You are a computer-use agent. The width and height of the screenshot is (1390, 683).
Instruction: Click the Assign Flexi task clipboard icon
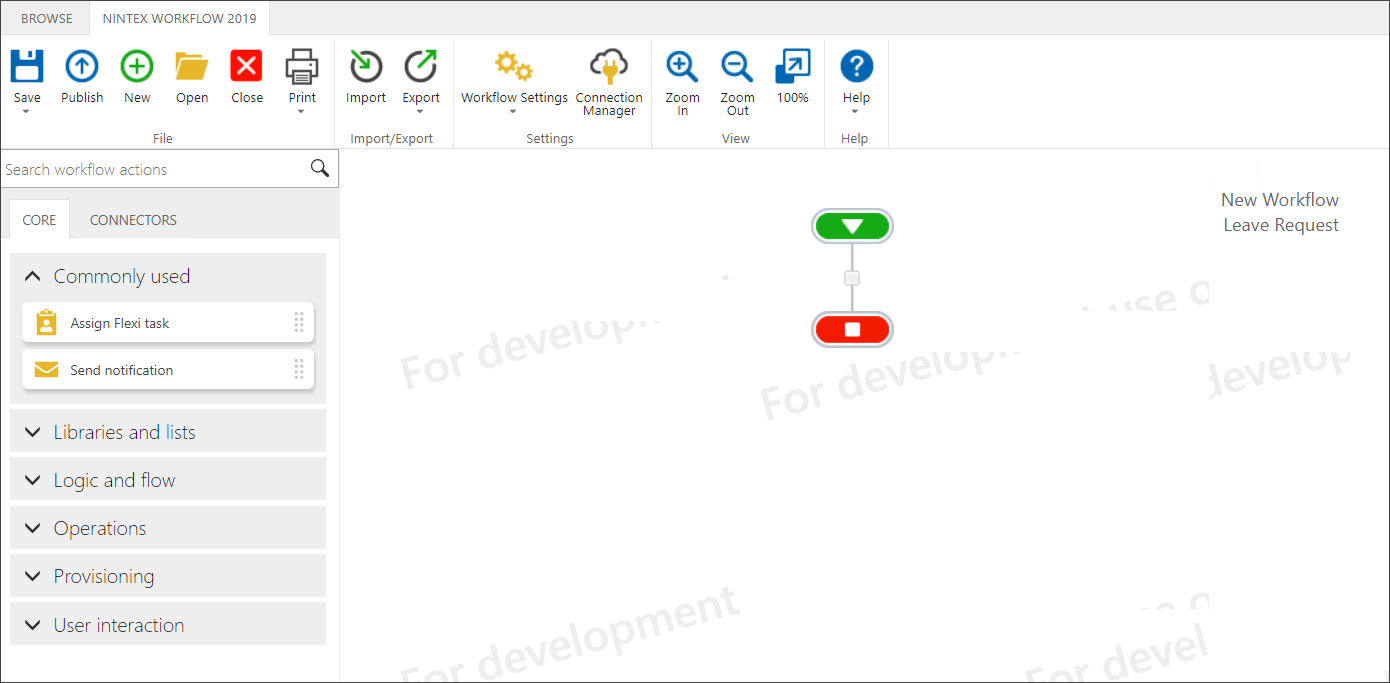(x=46, y=322)
